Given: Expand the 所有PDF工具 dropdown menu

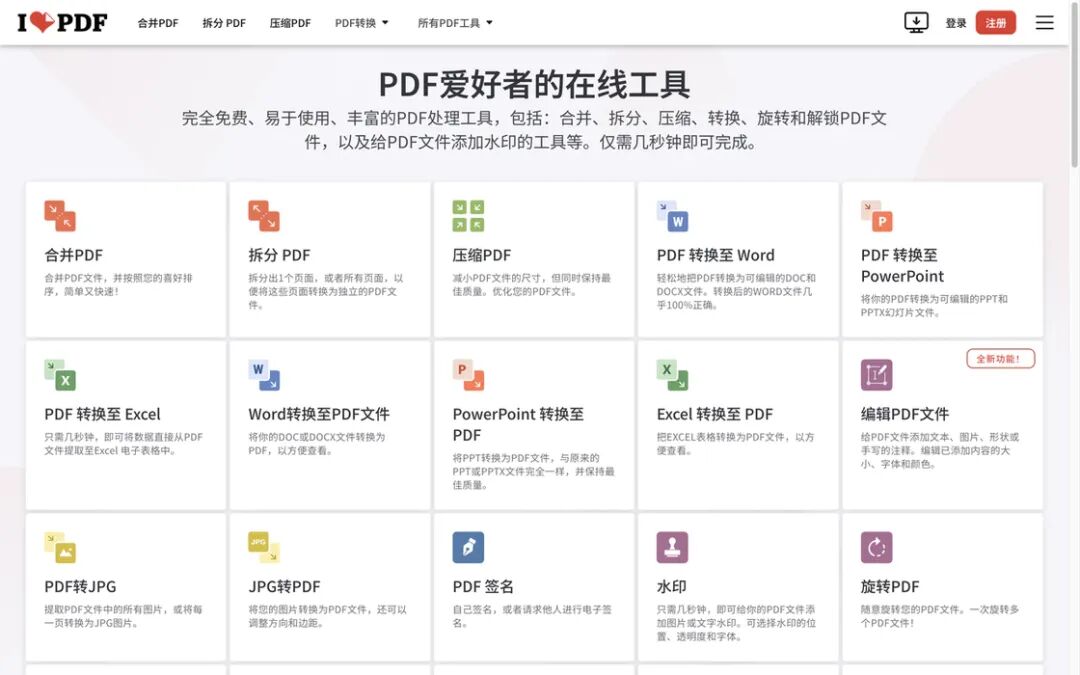Looking at the screenshot, I should pos(455,23).
